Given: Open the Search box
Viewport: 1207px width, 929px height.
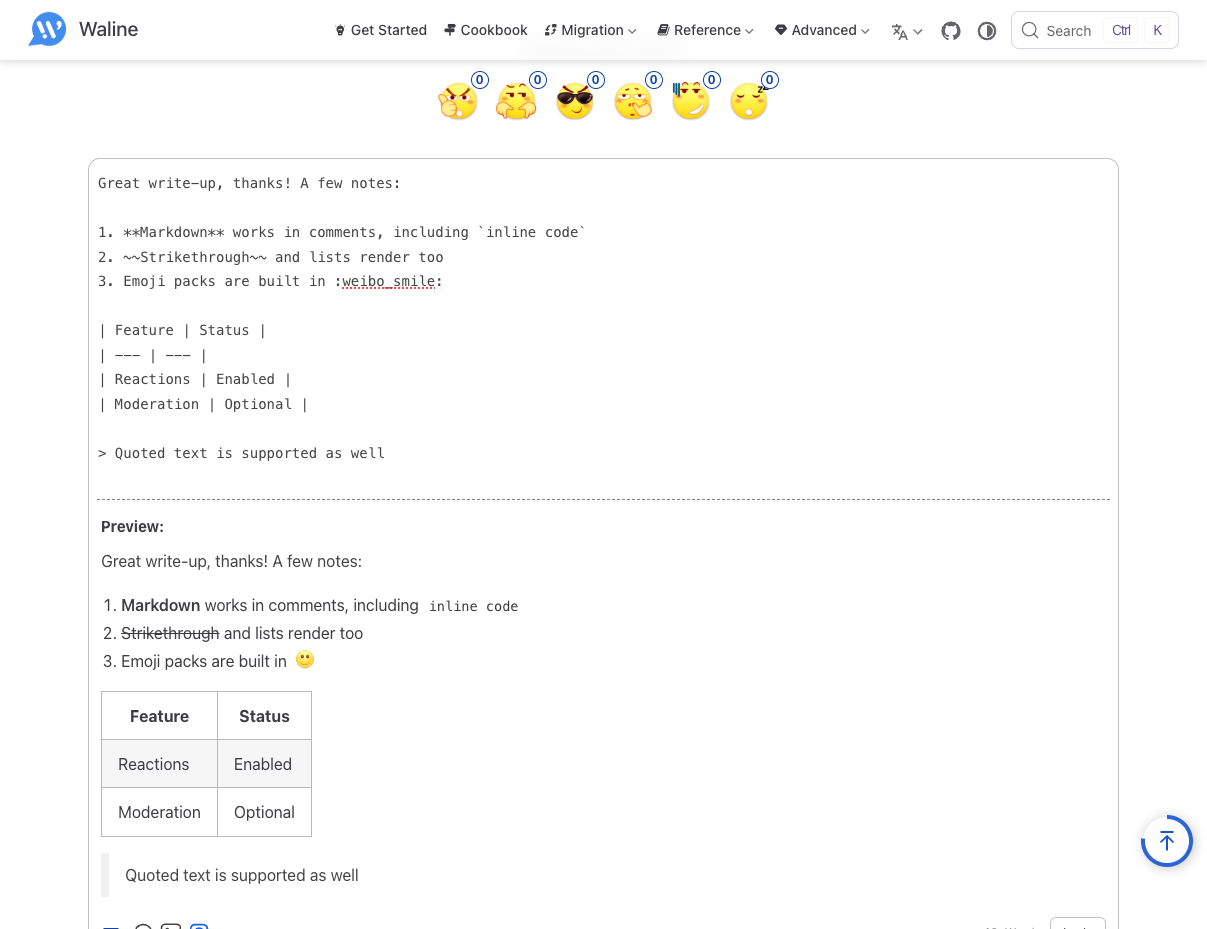Looking at the screenshot, I should (1095, 30).
